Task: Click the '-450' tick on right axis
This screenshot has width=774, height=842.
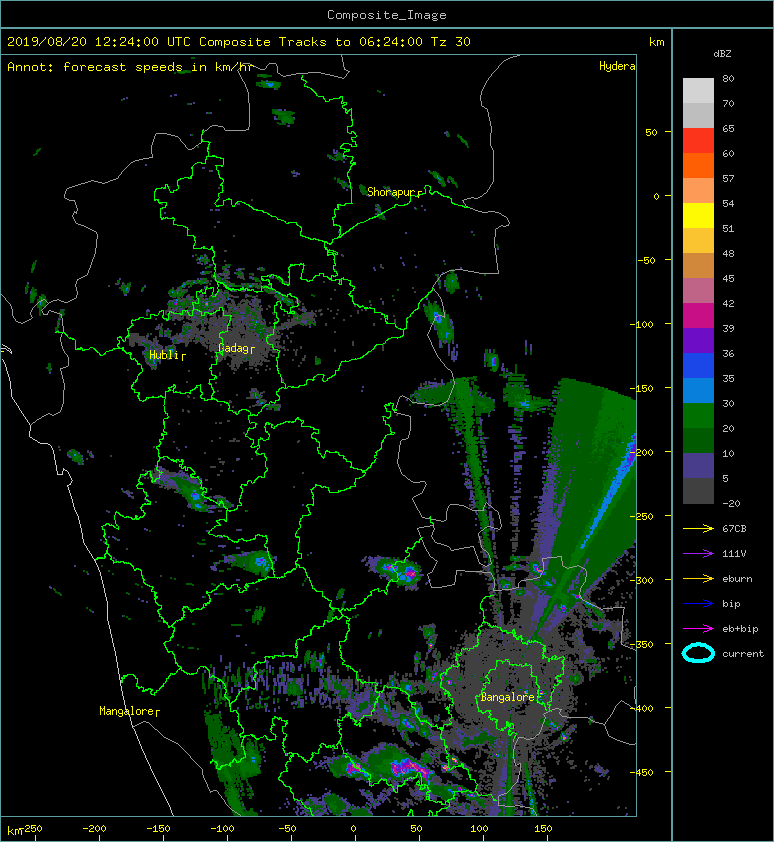Action: [641, 772]
